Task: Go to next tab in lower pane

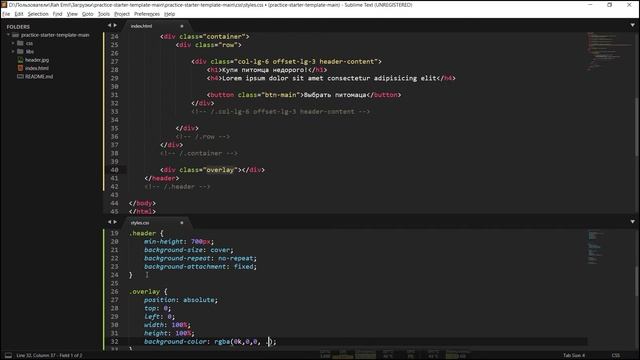Action: (115, 222)
